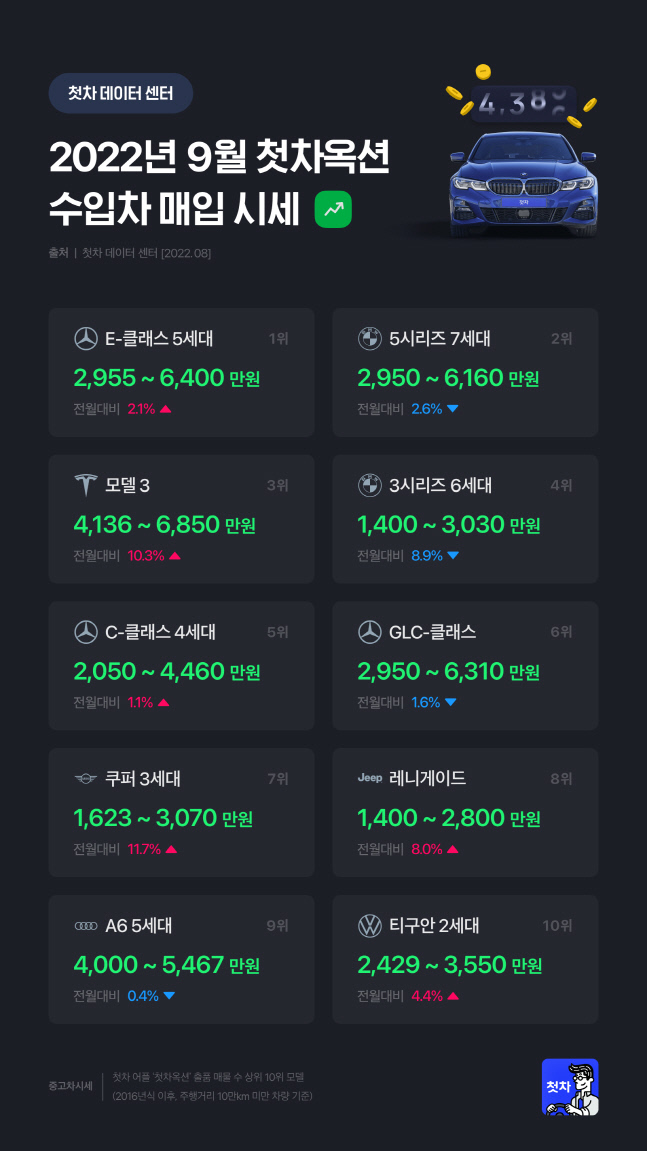Click the Mercedes logo beside E-클래스 5세대
This screenshot has width=647, height=1151.
(x=86, y=339)
